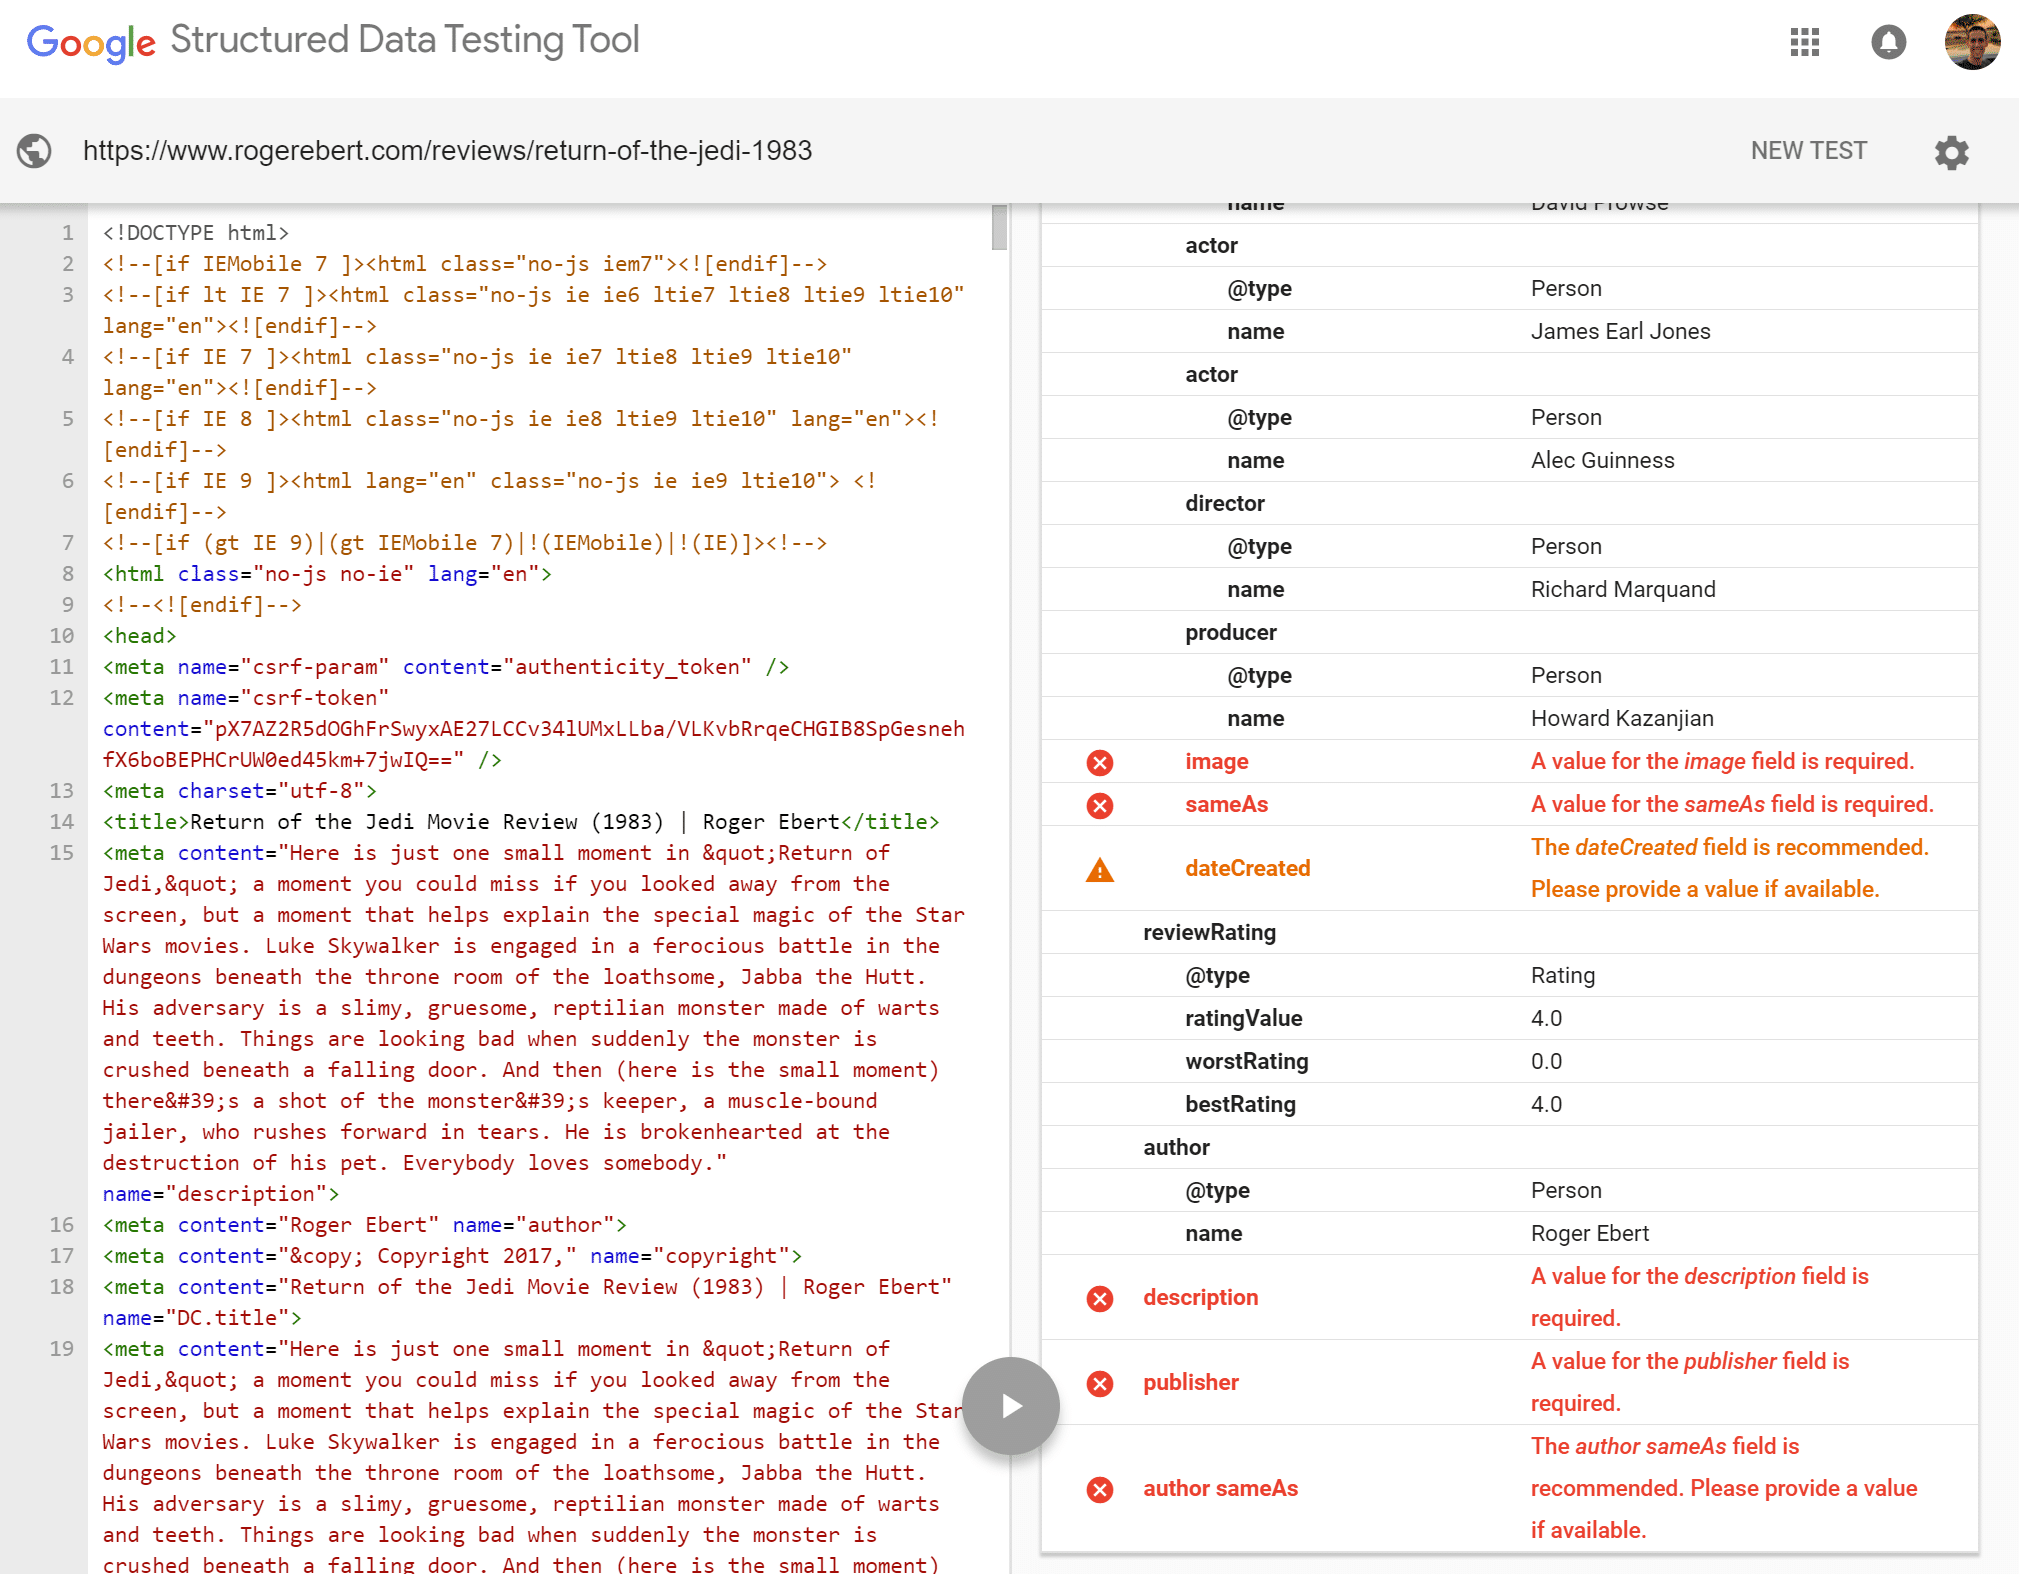Select the dateCreated warning label
The height and width of the screenshot is (1574, 2019).
1247,869
